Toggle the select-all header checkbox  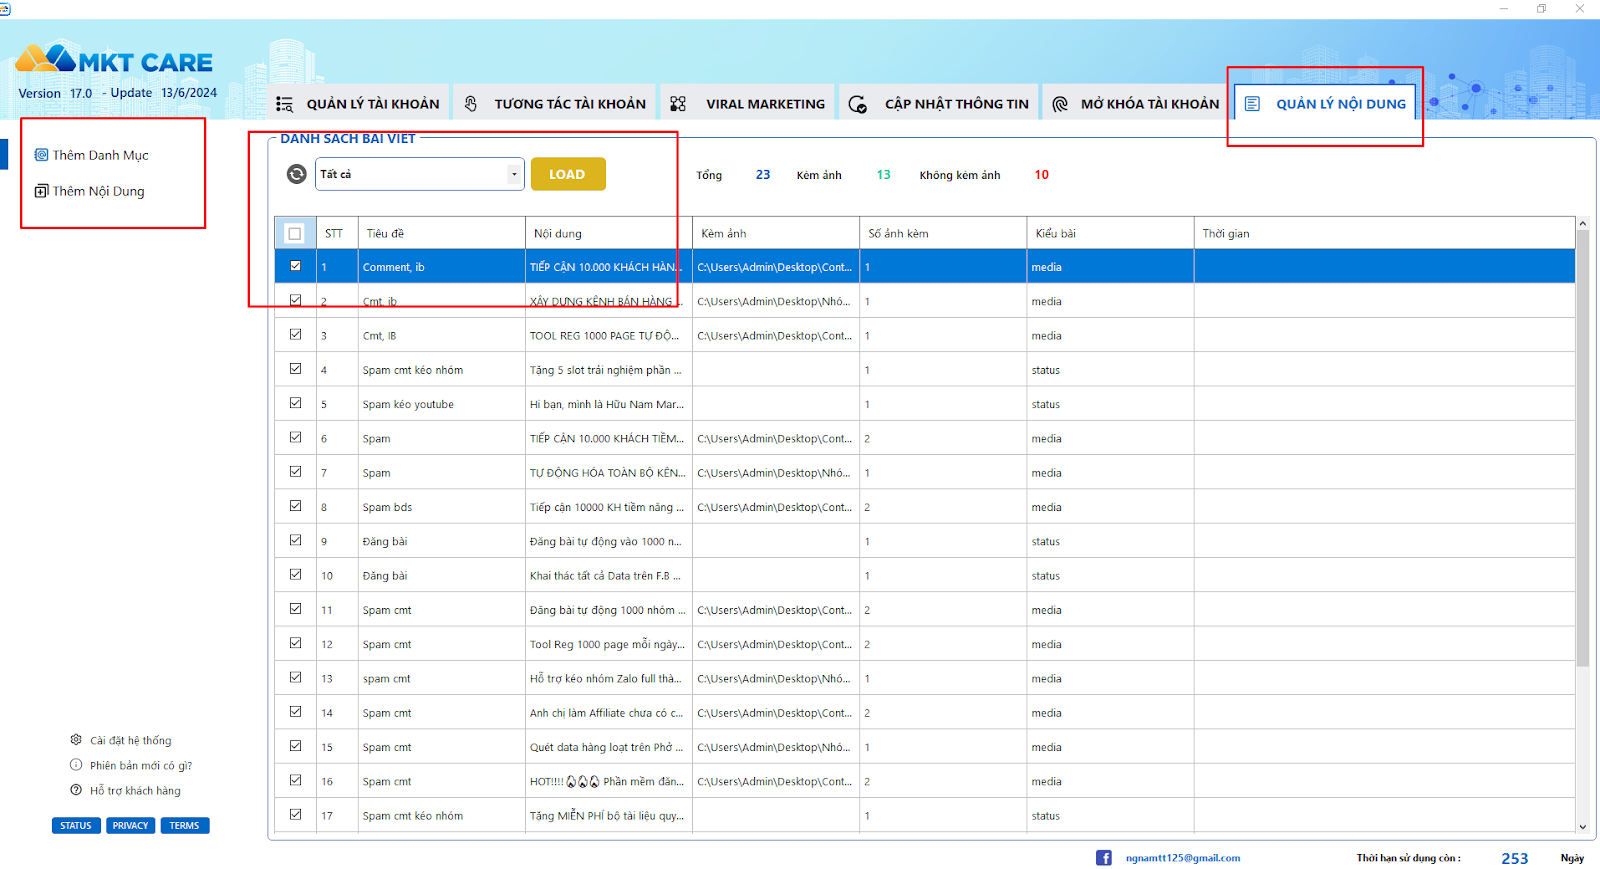pos(295,234)
